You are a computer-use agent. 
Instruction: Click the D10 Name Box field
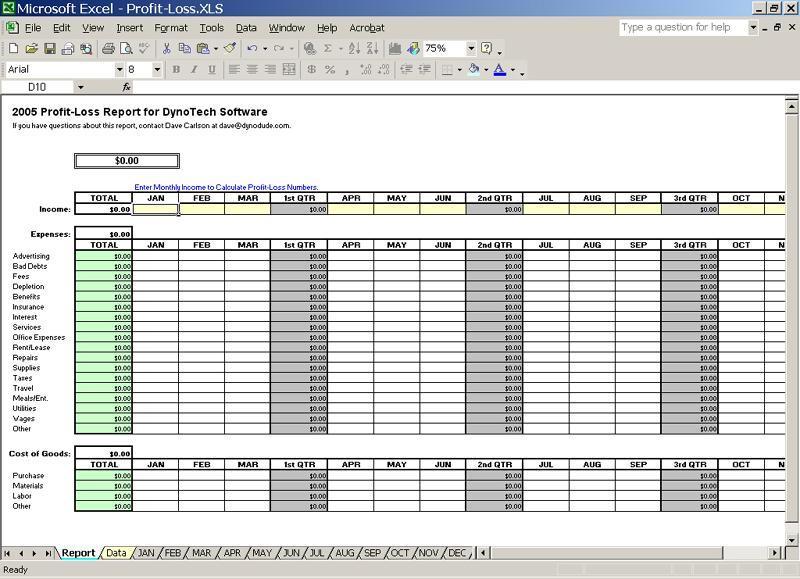[37, 87]
